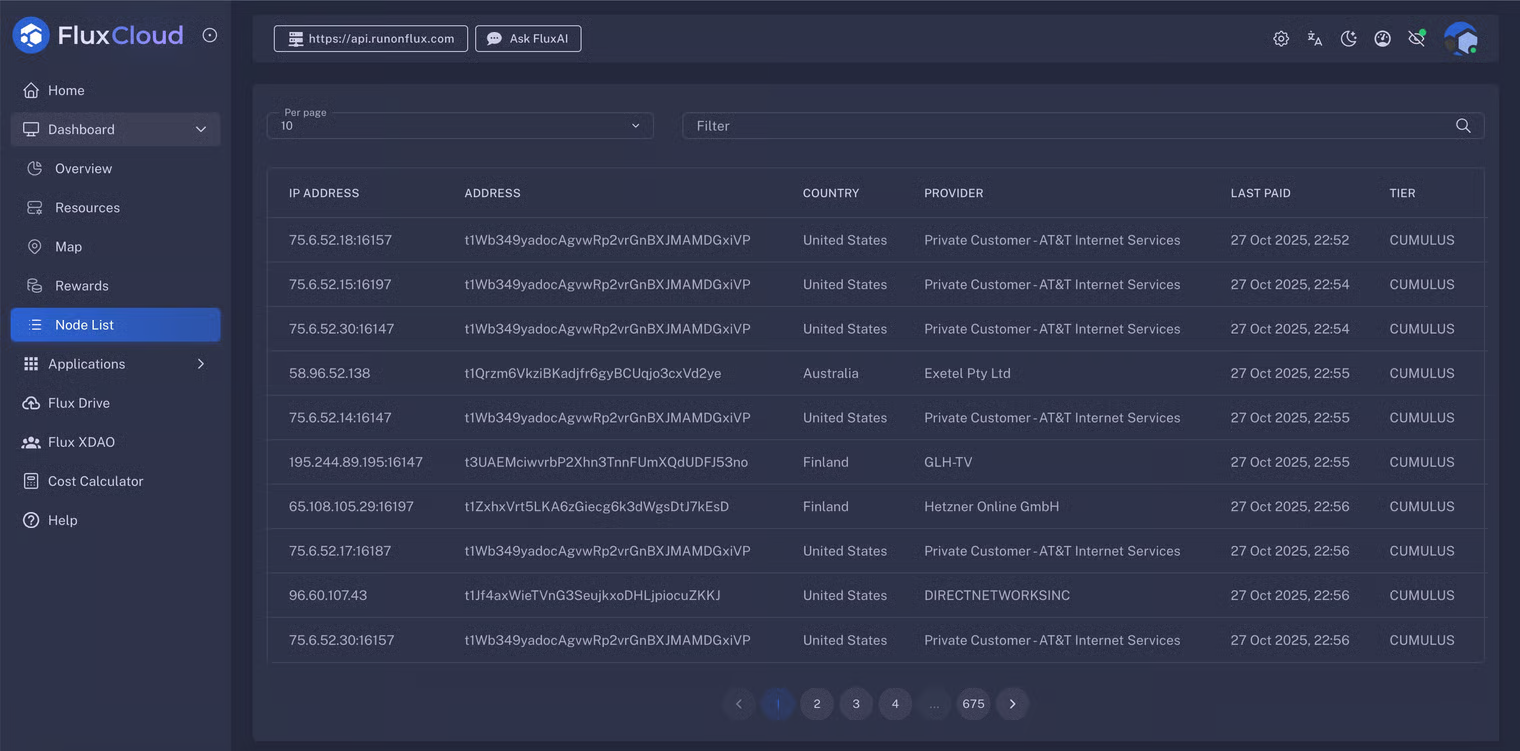Toggle the dark mode moon icon
The image size is (1520, 751).
pyautogui.click(x=1349, y=39)
